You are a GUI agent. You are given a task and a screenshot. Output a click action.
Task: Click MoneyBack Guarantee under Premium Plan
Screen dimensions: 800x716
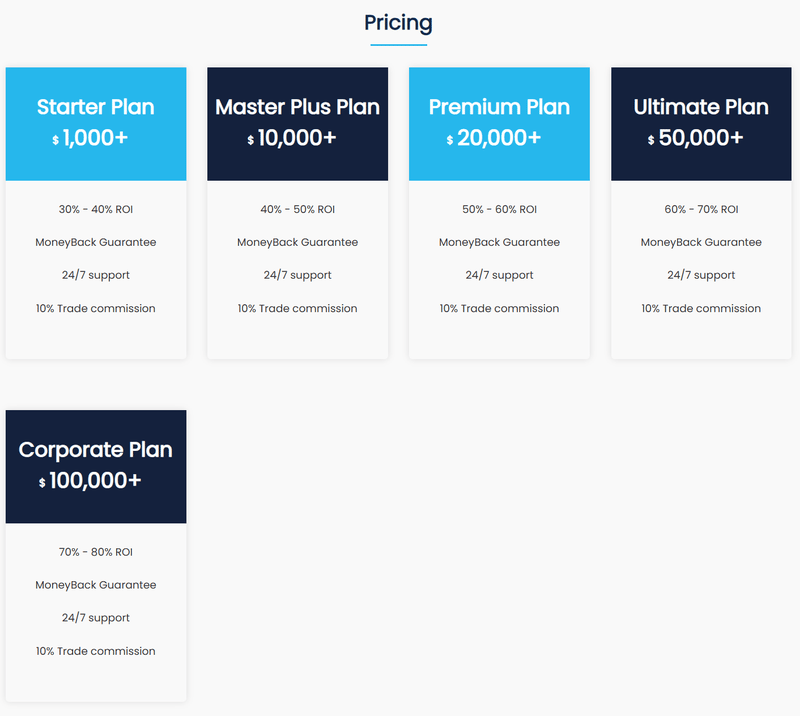coord(499,242)
